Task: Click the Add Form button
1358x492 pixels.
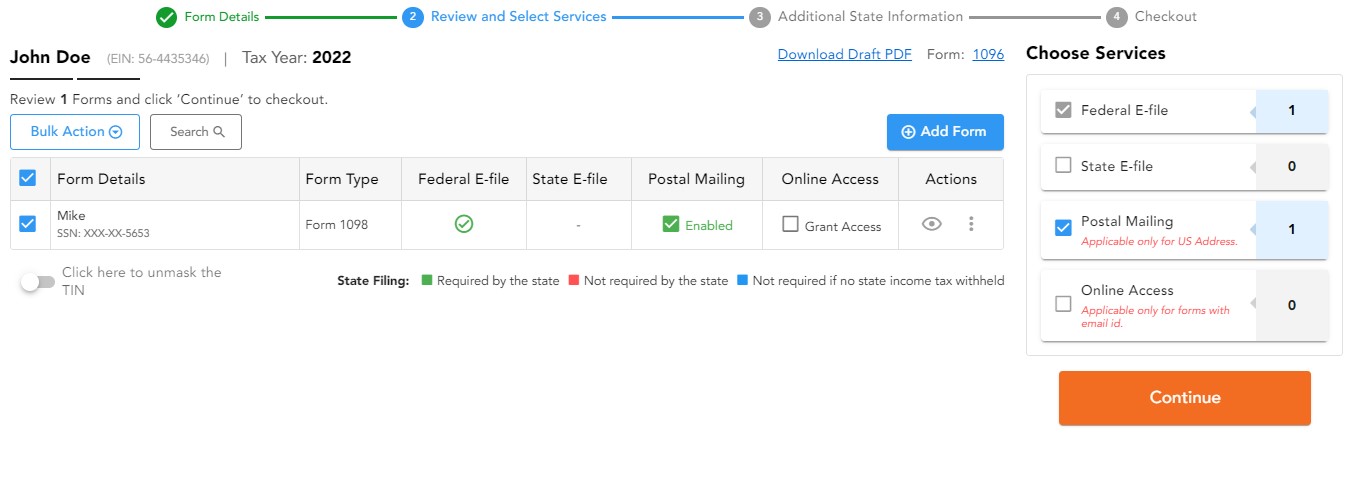Action: [945, 132]
